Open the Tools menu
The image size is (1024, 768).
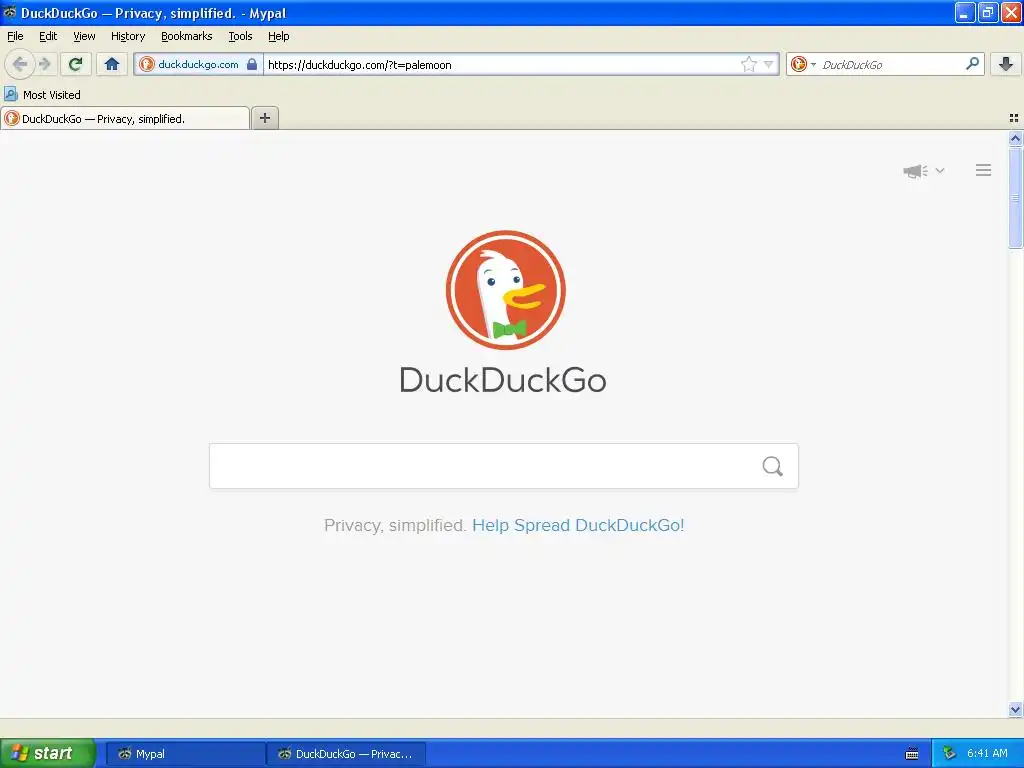pyautogui.click(x=240, y=37)
